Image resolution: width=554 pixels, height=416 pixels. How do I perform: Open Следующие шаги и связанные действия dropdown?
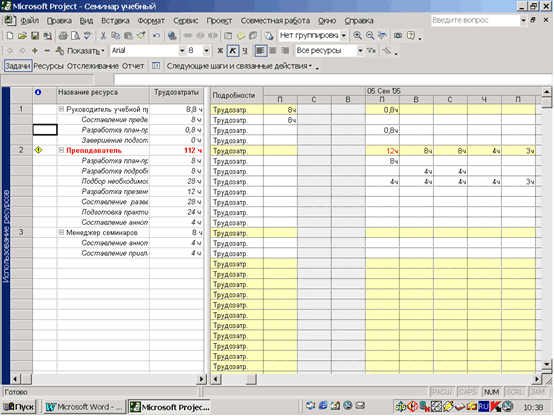(239, 66)
